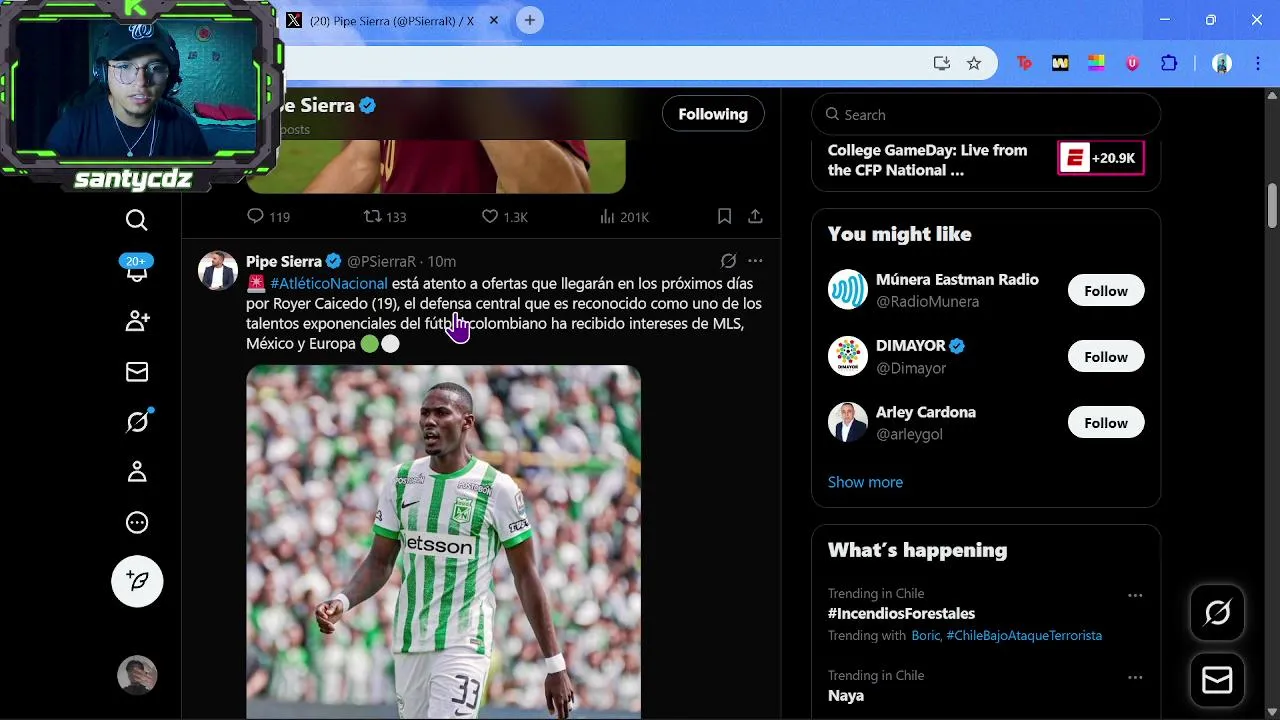Open floating Grok button at bottom right
1280x720 pixels.
[1217, 613]
